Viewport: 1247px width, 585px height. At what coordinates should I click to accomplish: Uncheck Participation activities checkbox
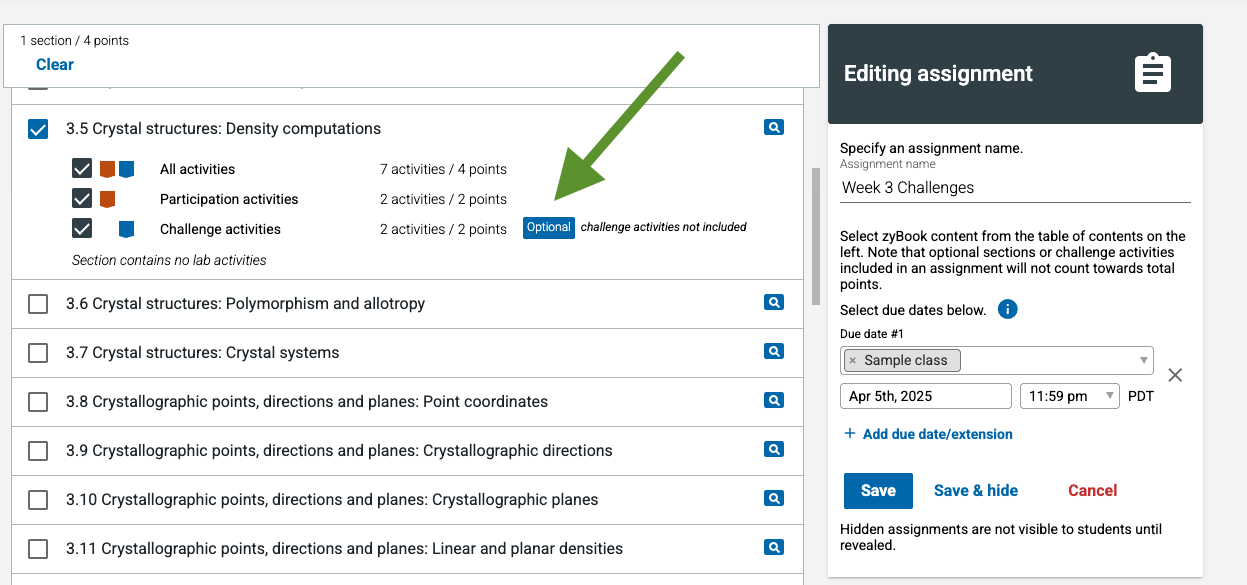(x=82, y=199)
